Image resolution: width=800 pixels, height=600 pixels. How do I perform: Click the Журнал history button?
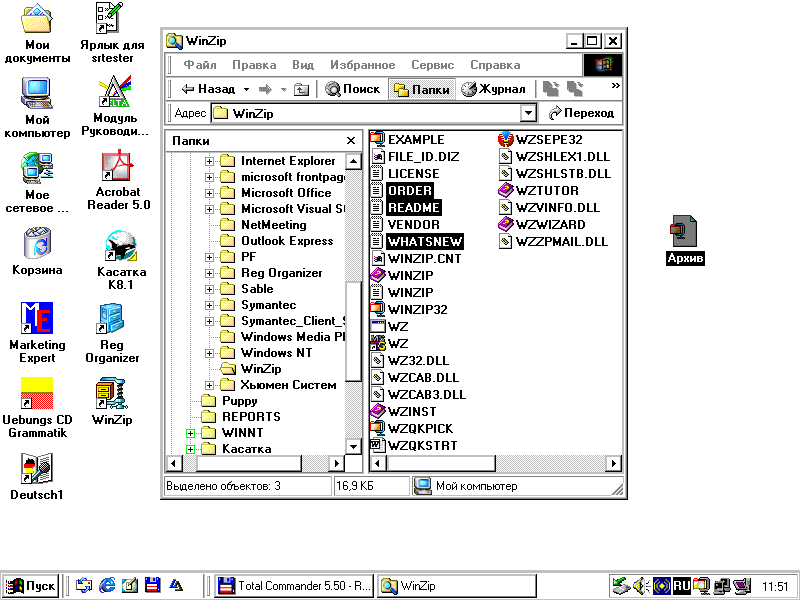coord(493,89)
